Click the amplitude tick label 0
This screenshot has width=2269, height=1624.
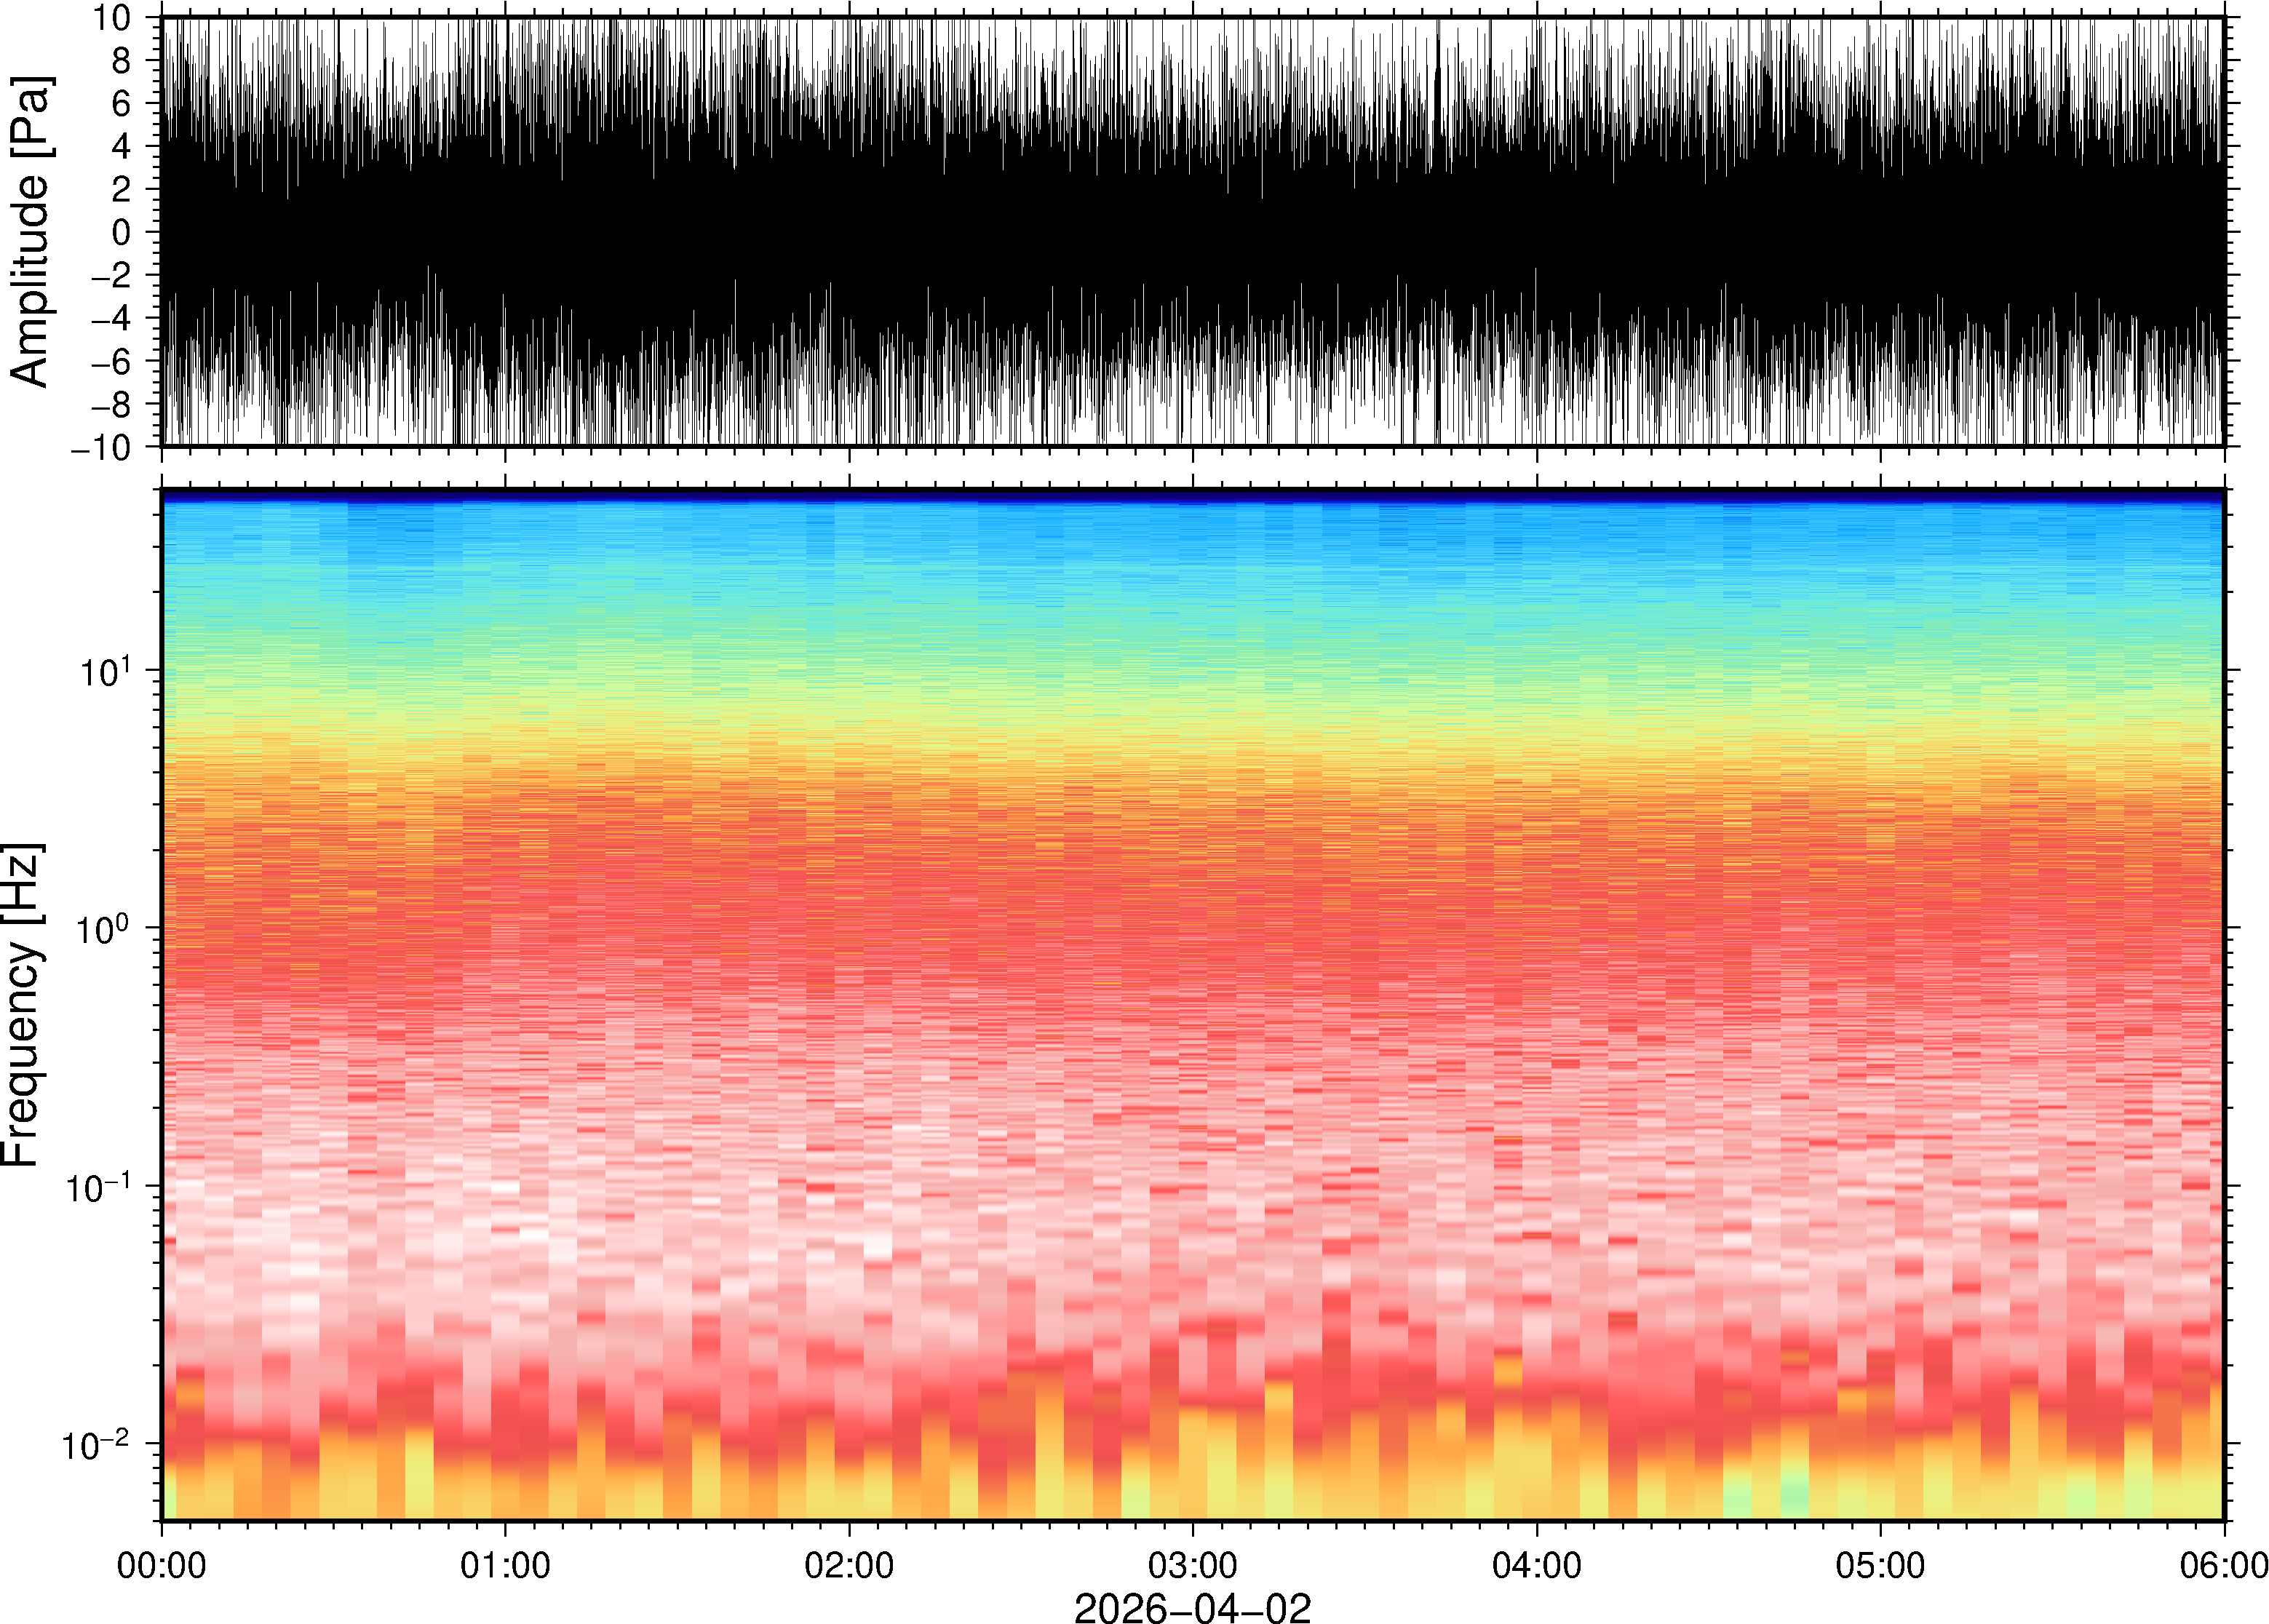point(122,232)
